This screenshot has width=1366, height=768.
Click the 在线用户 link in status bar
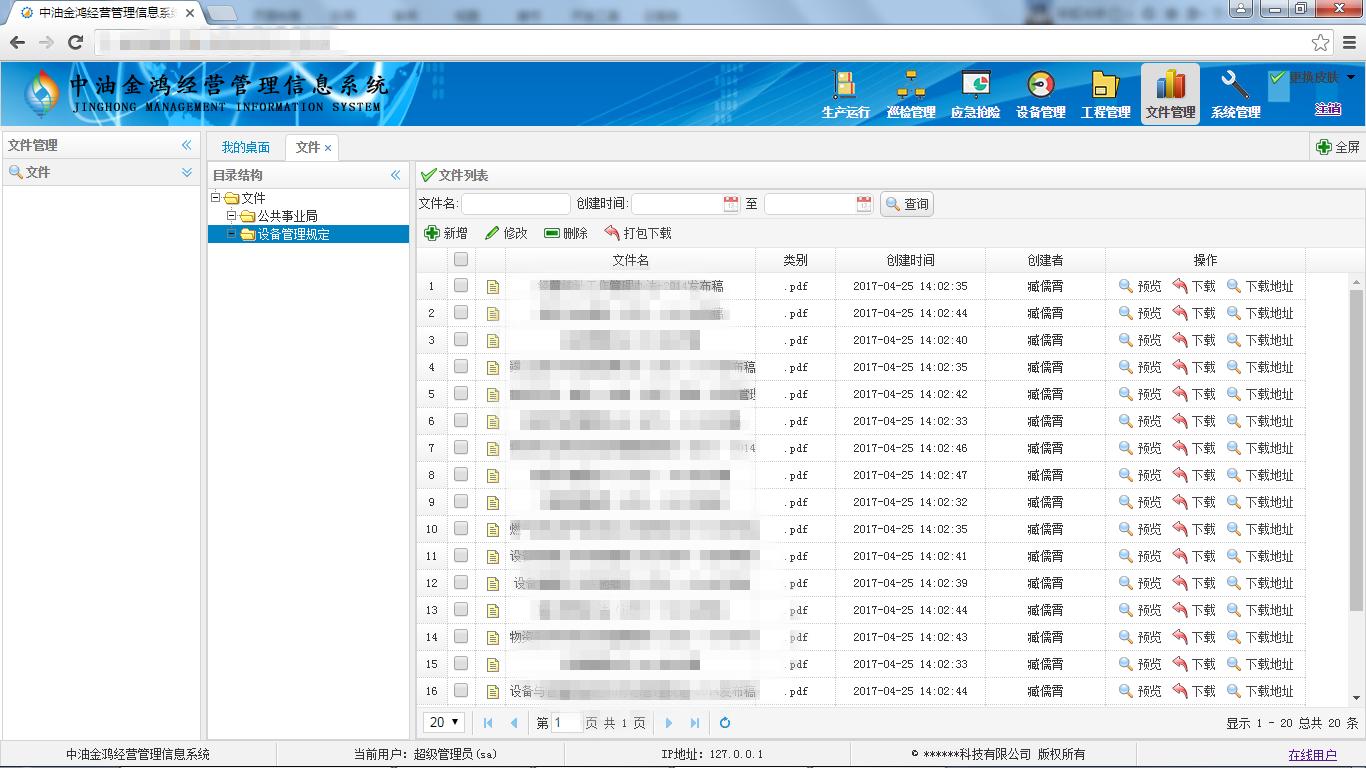tap(1312, 755)
